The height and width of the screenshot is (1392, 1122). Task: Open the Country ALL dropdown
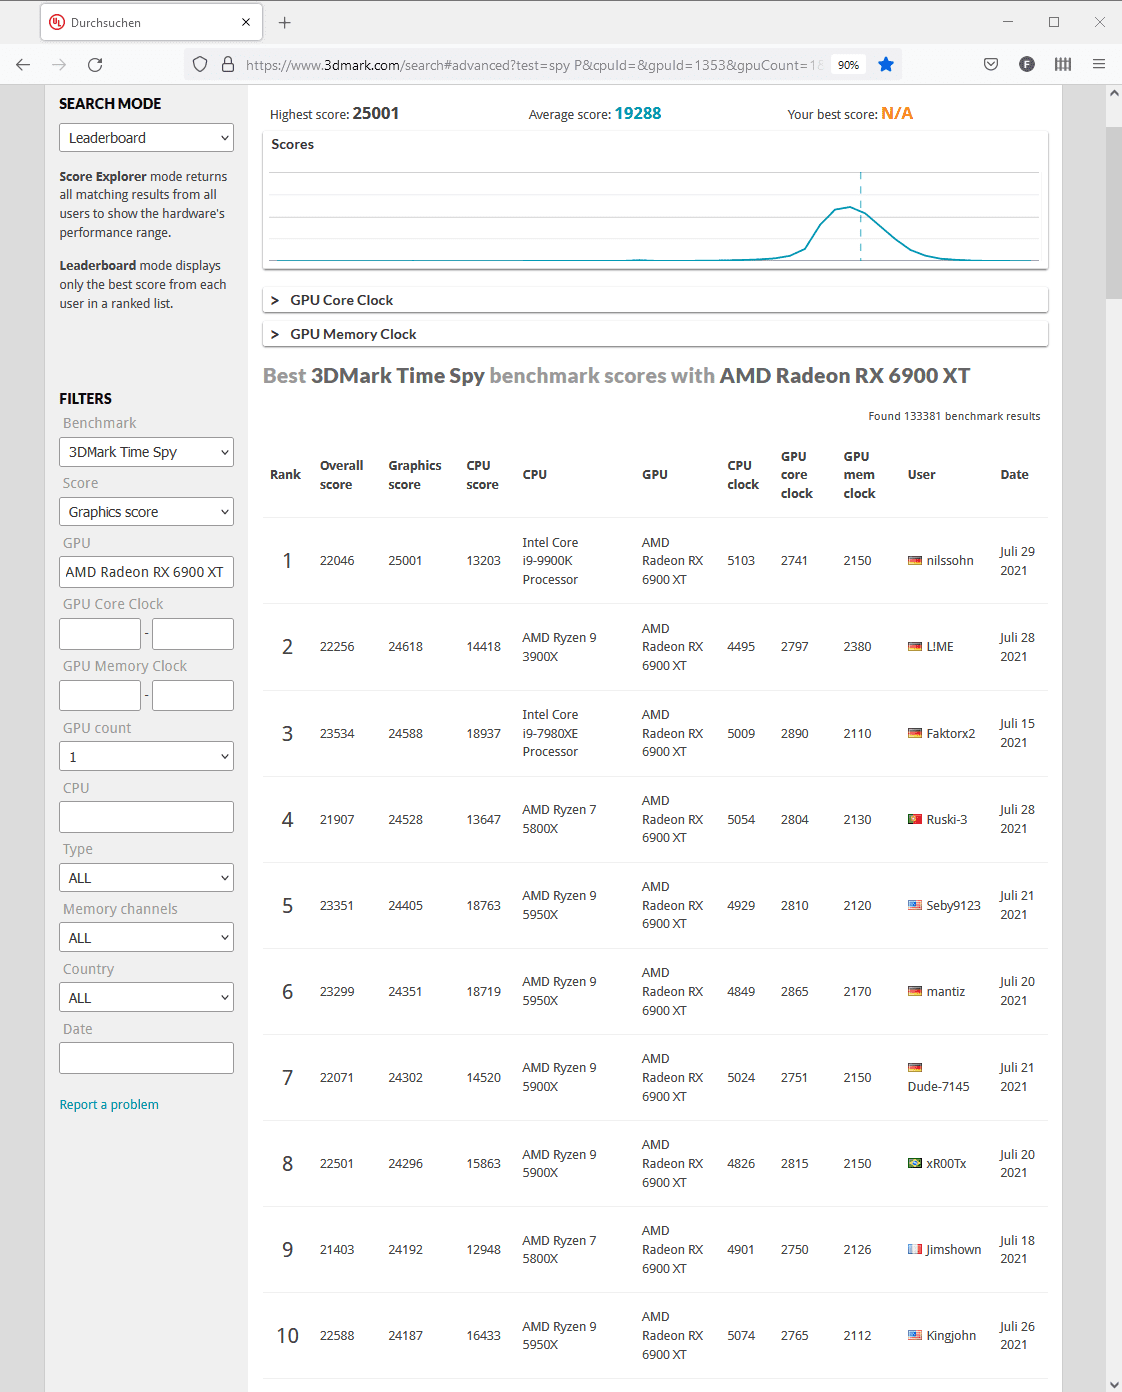tap(146, 998)
